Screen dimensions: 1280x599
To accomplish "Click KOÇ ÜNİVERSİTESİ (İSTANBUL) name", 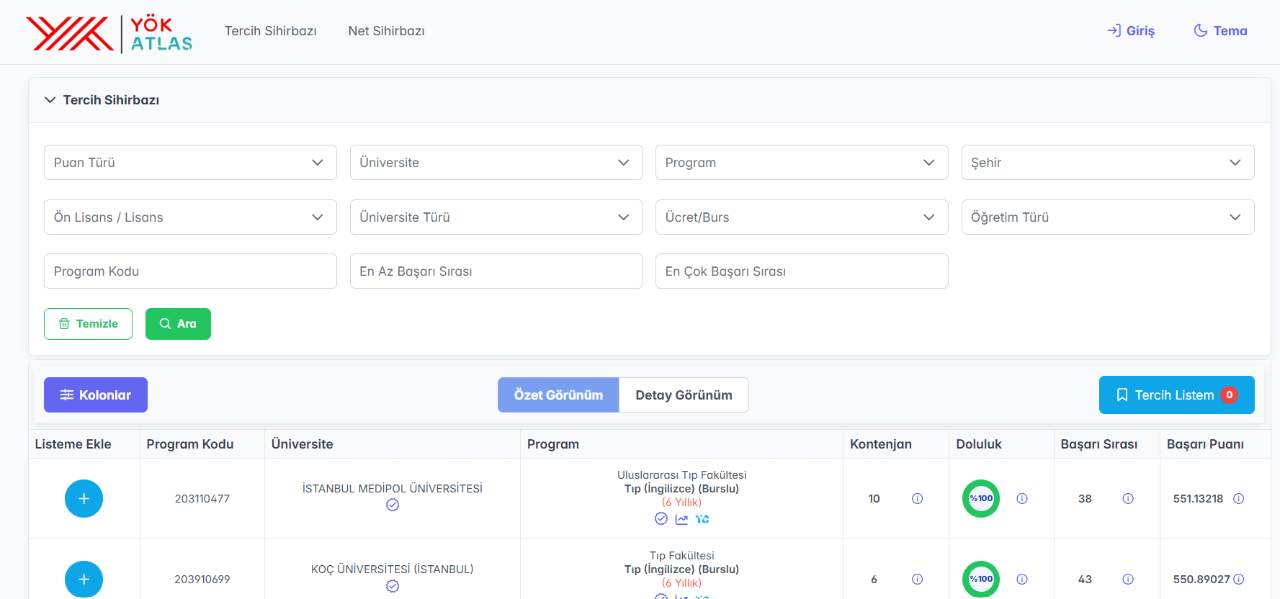I will click(392, 569).
